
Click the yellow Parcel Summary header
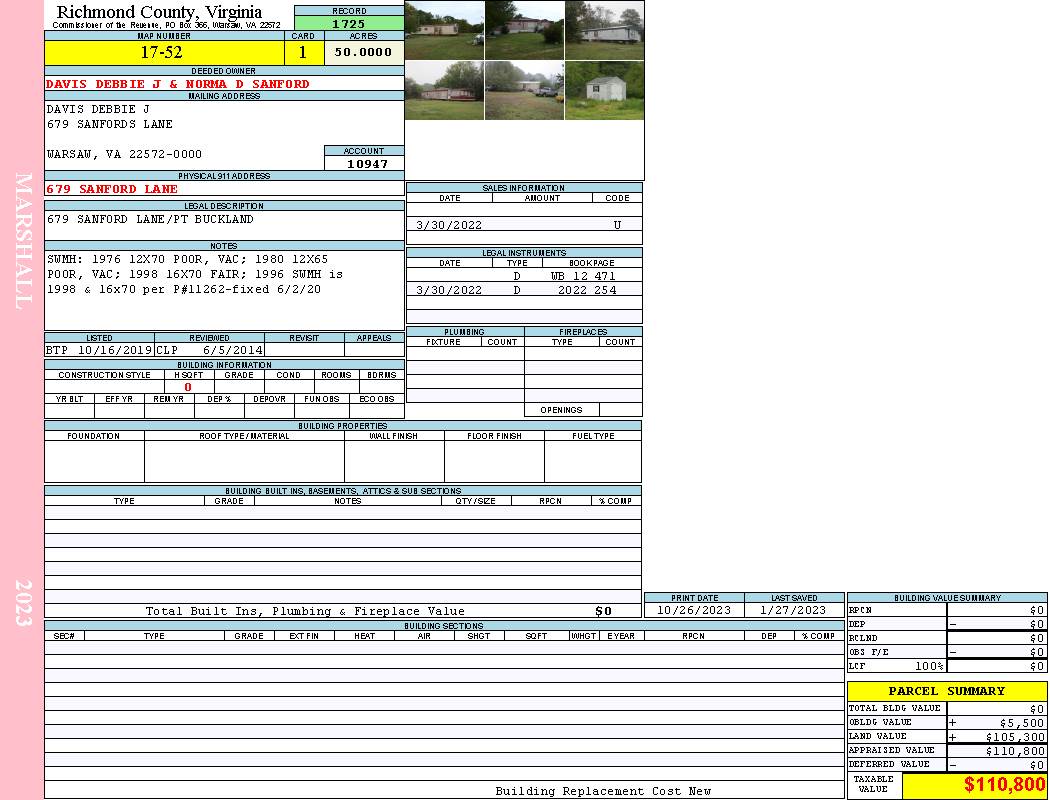(946, 691)
